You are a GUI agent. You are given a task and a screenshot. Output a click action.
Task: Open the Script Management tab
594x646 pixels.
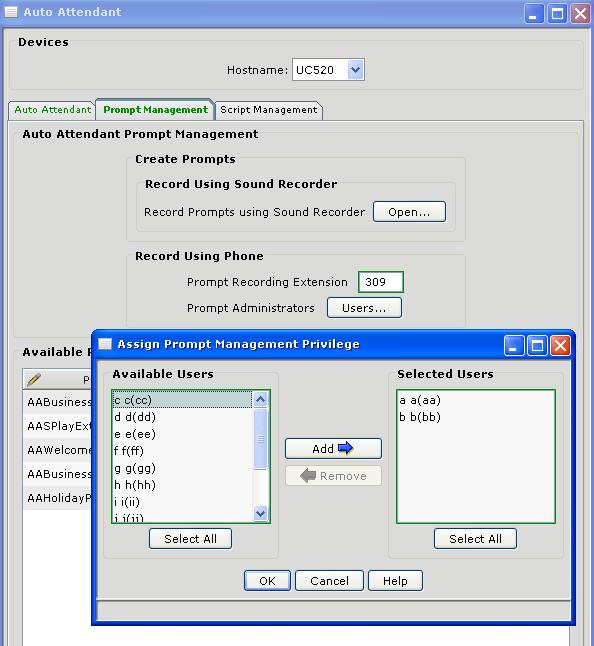point(269,110)
